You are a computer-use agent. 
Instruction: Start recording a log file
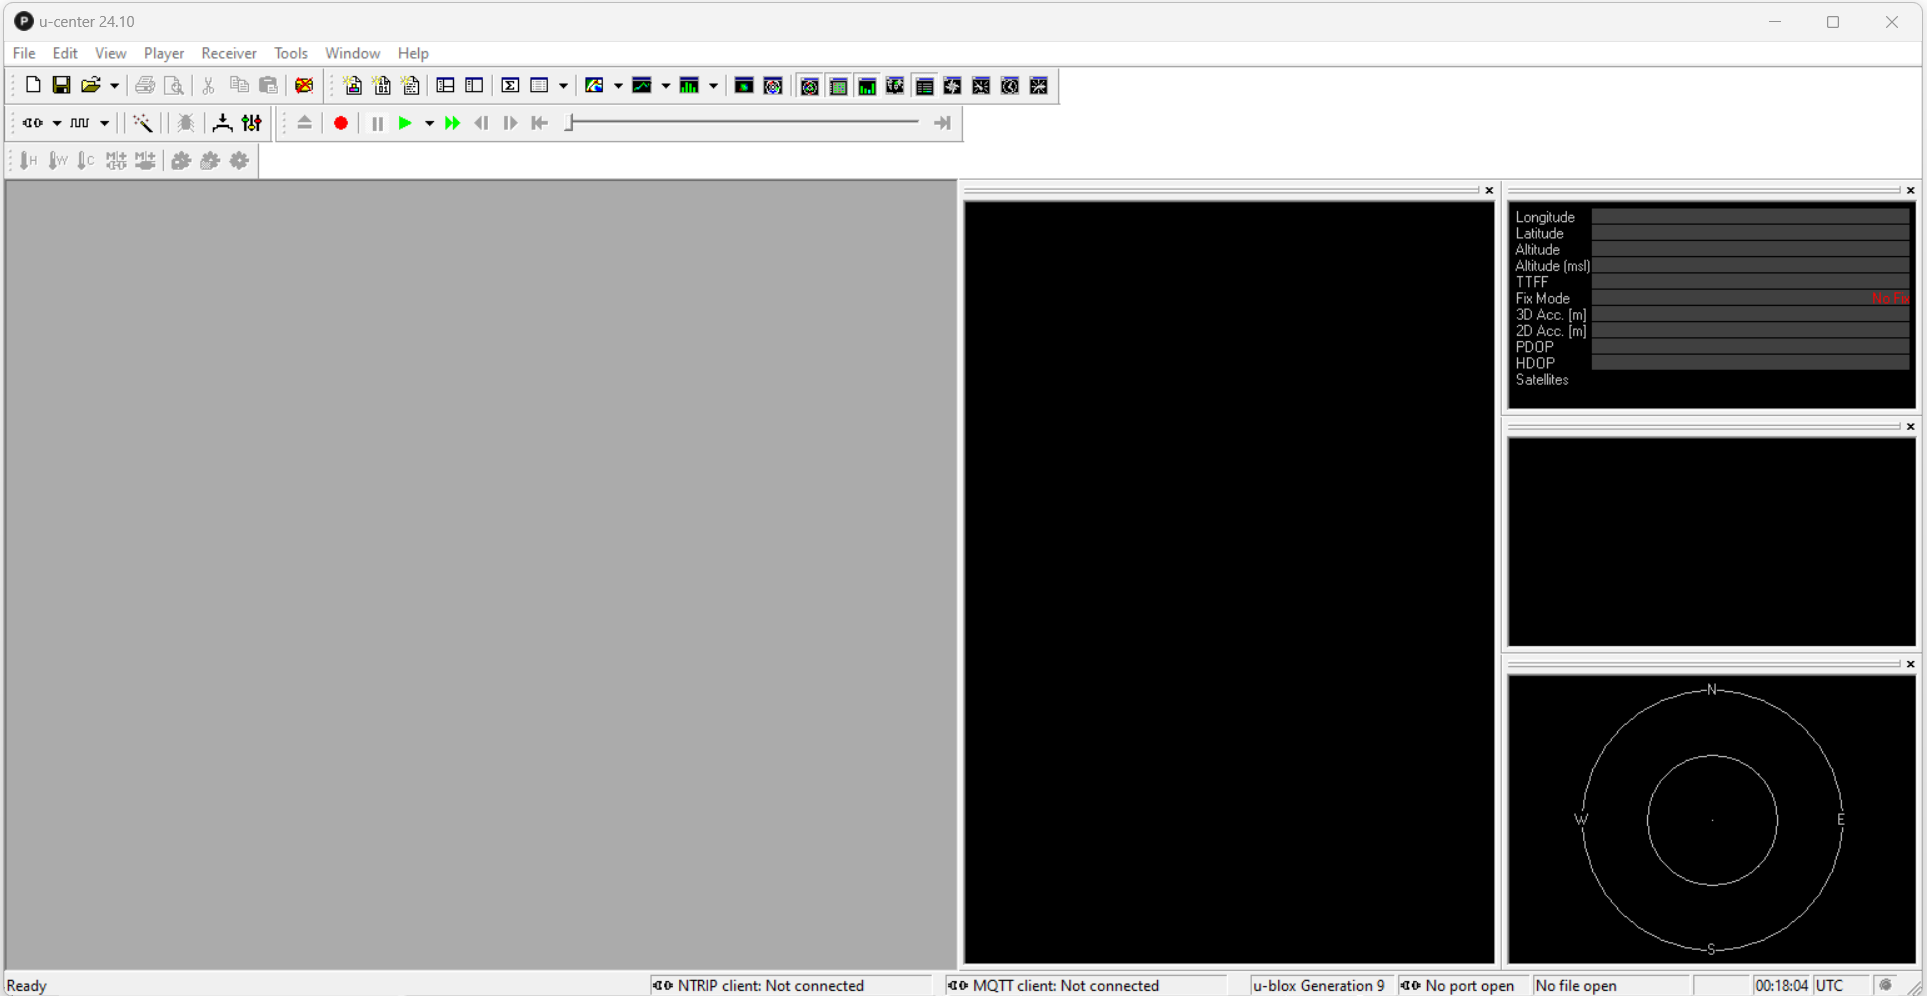[340, 123]
